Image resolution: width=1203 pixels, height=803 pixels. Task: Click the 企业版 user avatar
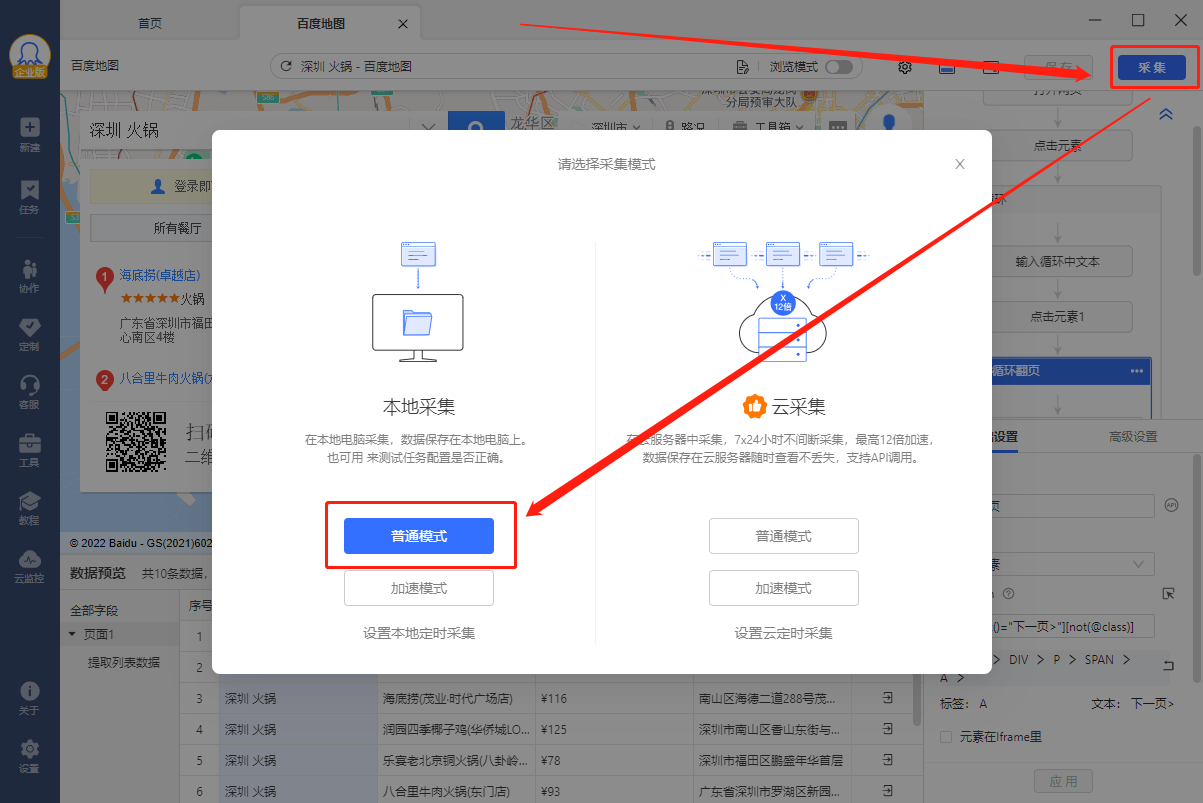pyautogui.click(x=30, y=58)
